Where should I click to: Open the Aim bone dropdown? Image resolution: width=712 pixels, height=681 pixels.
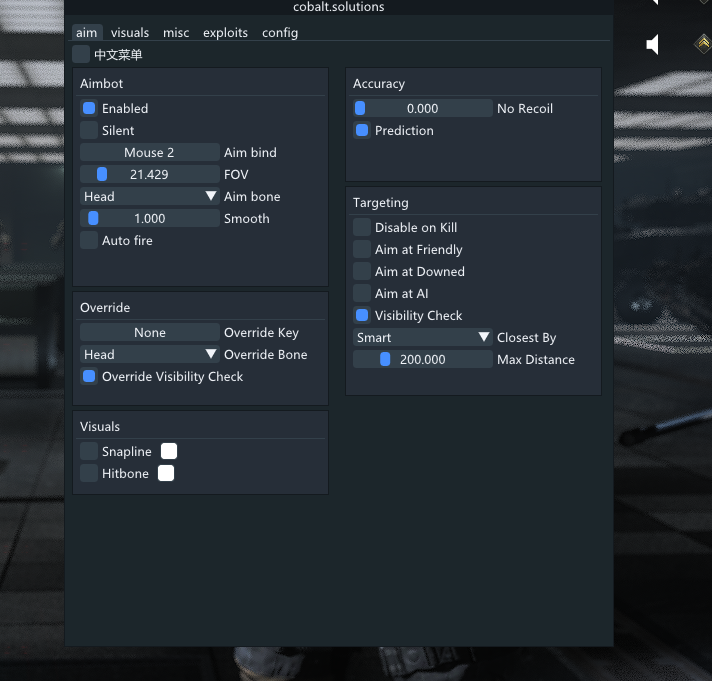coord(150,196)
